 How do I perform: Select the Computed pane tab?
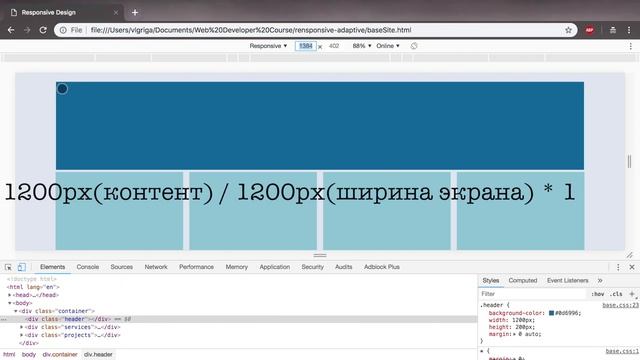tap(523, 280)
